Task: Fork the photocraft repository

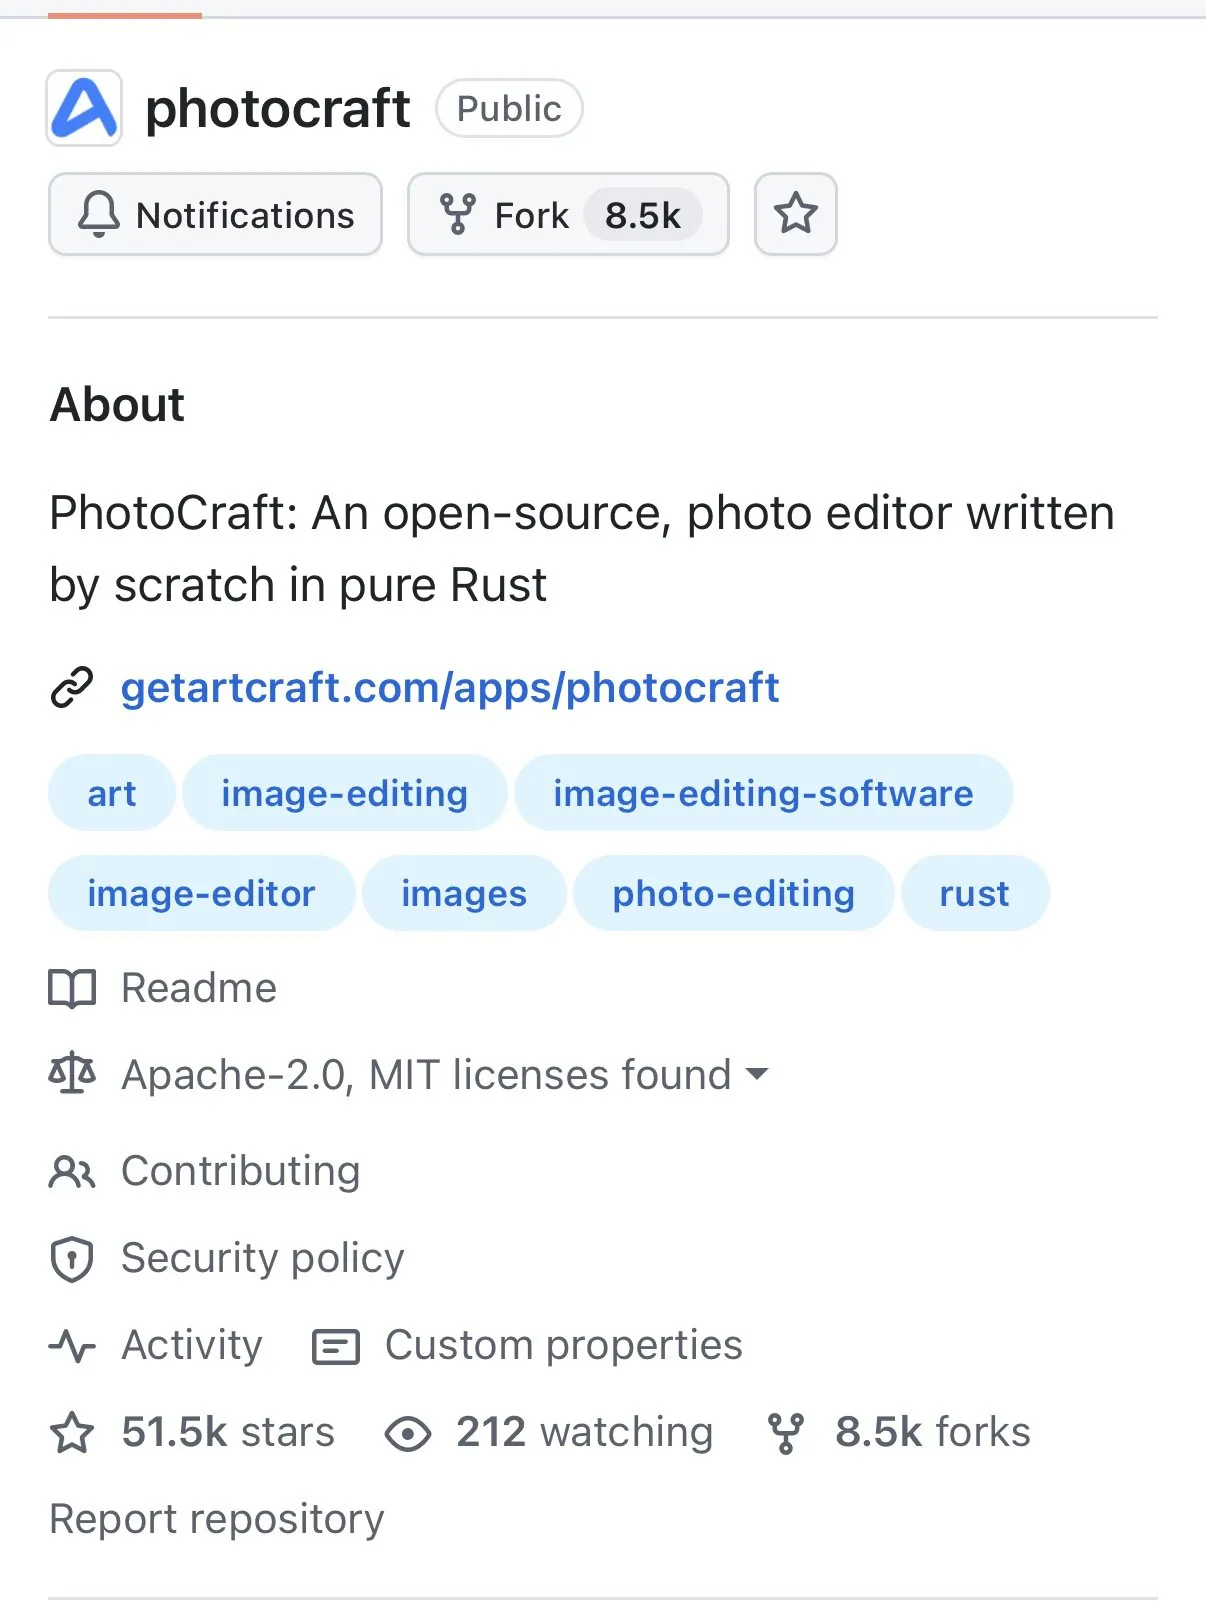Action: (x=568, y=214)
